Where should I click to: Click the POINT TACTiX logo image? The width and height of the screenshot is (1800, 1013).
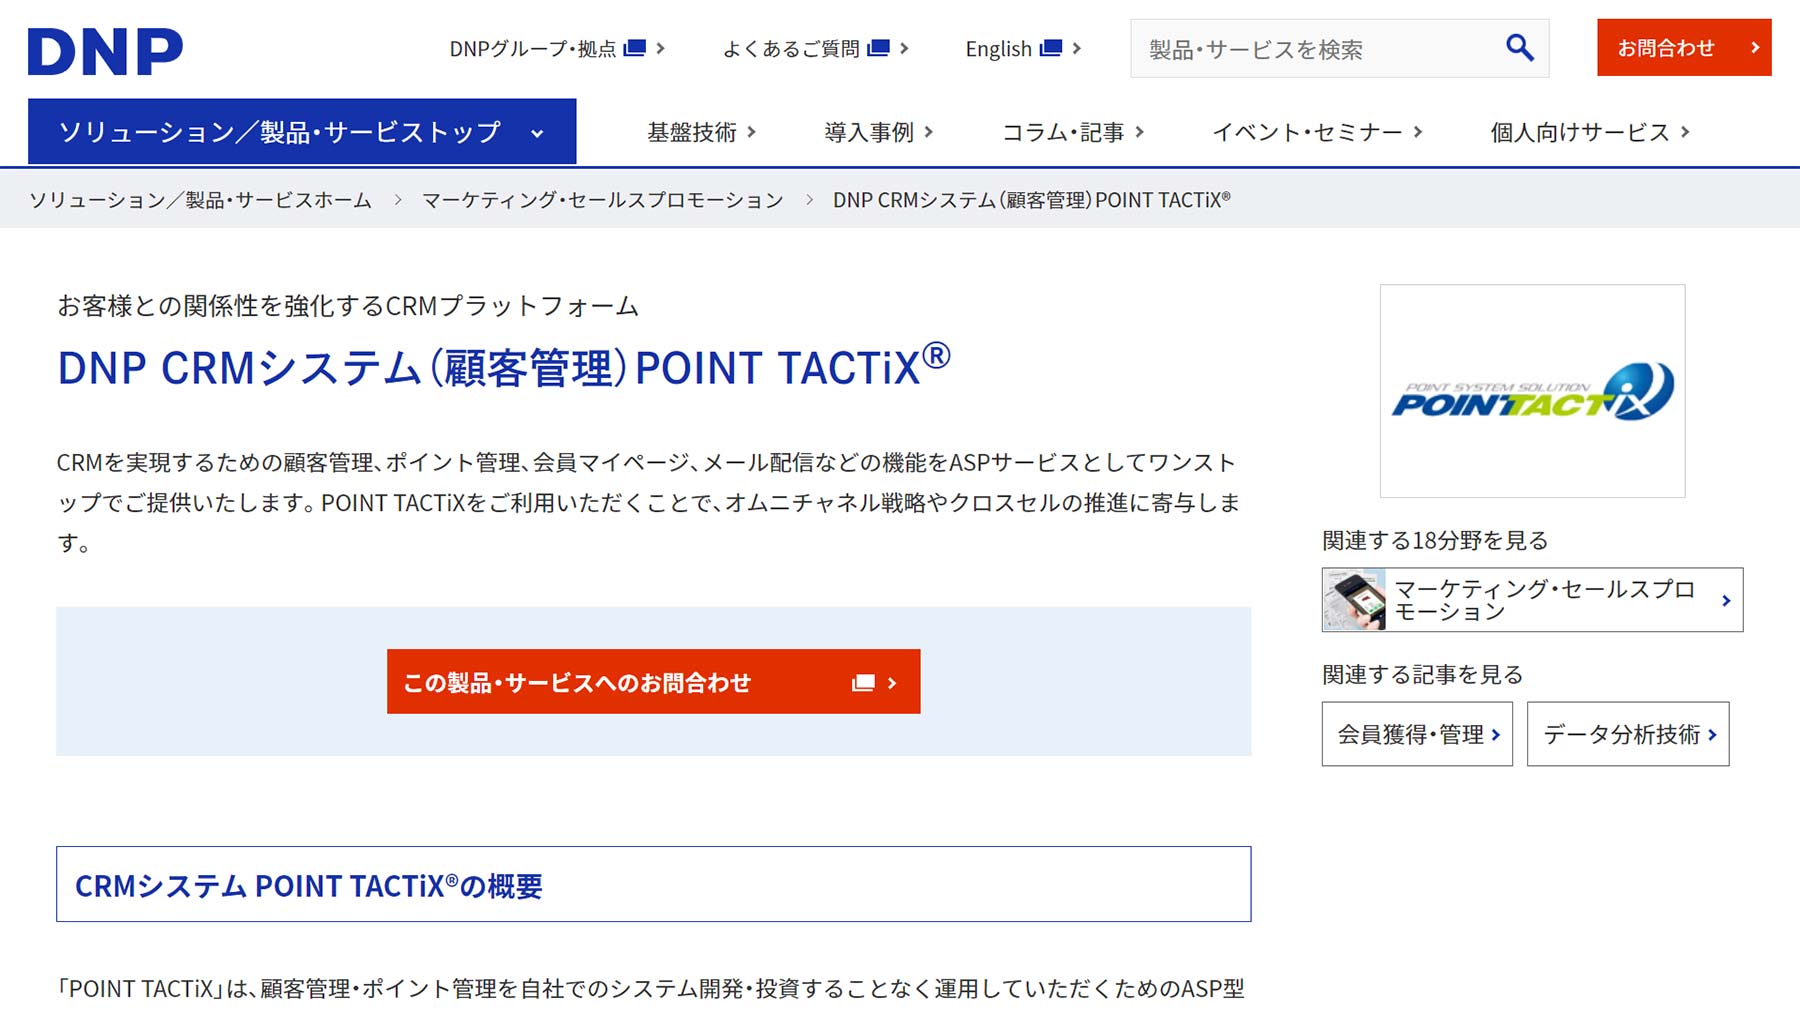[1532, 391]
